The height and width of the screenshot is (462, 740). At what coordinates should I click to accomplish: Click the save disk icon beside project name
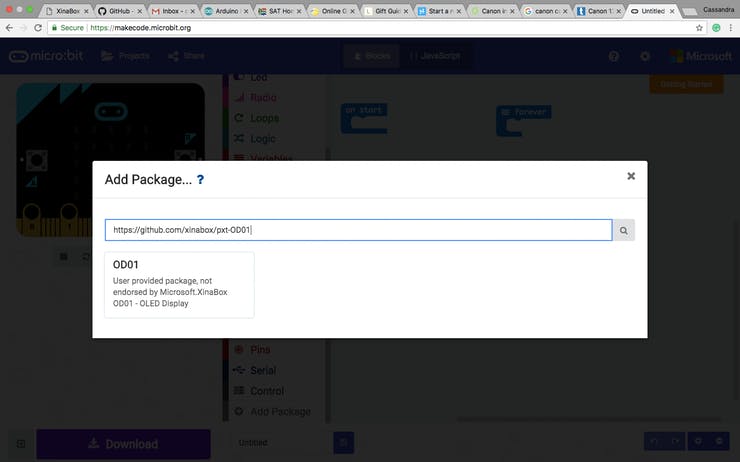click(344, 443)
